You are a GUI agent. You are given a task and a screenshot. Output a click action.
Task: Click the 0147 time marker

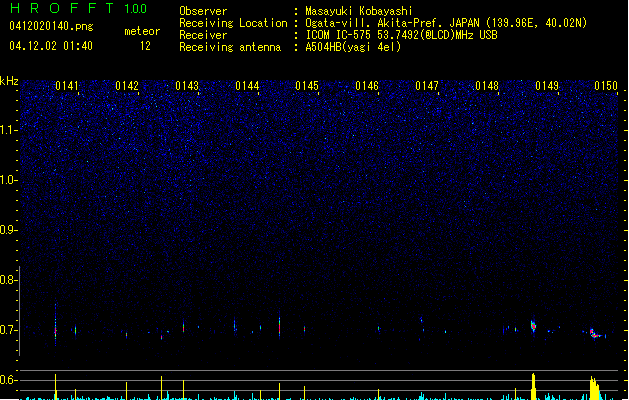click(x=427, y=86)
